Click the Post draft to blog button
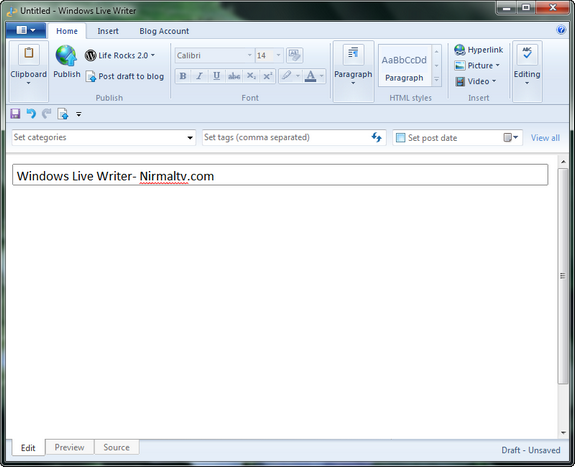This screenshot has width=575, height=467. [x=125, y=76]
